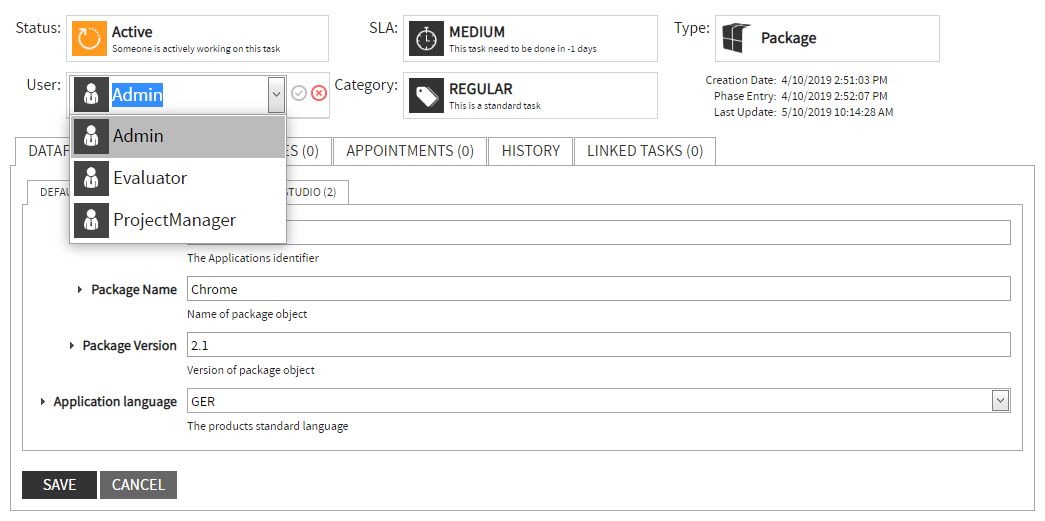This screenshot has width=1045, height=521.
Task: Open the LINKED TASKS tab
Action: (x=644, y=151)
